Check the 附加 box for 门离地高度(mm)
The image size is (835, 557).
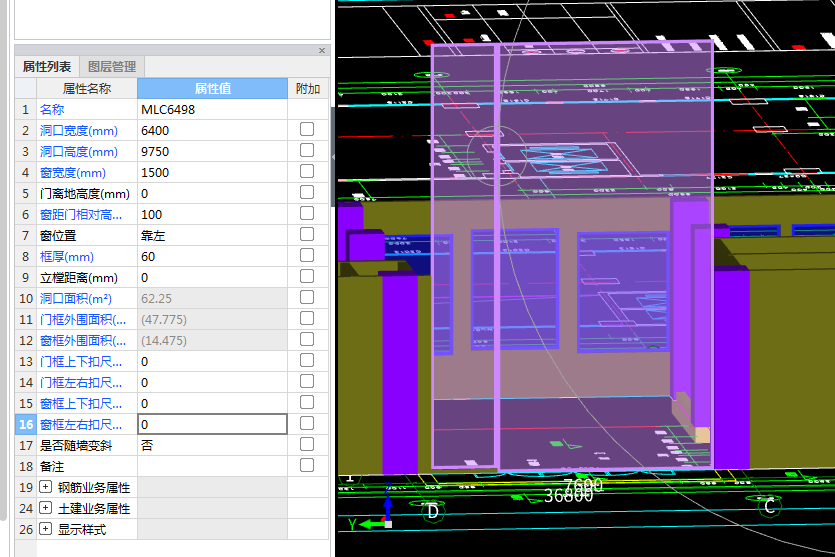[x=307, y=192]
